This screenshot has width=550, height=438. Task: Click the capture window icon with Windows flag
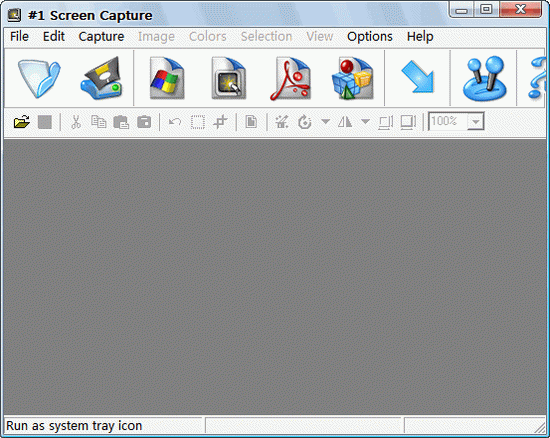pyautogui.click(x=167, y=78)
